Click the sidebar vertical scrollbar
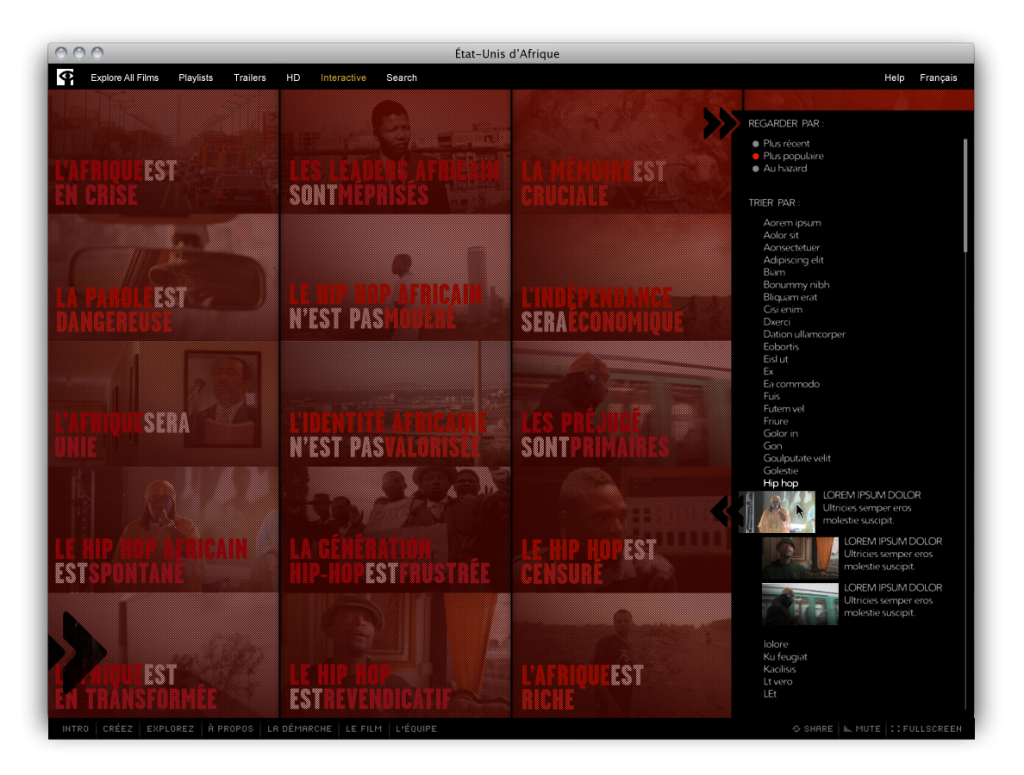 pyautogui.click(x=965, y=195)
